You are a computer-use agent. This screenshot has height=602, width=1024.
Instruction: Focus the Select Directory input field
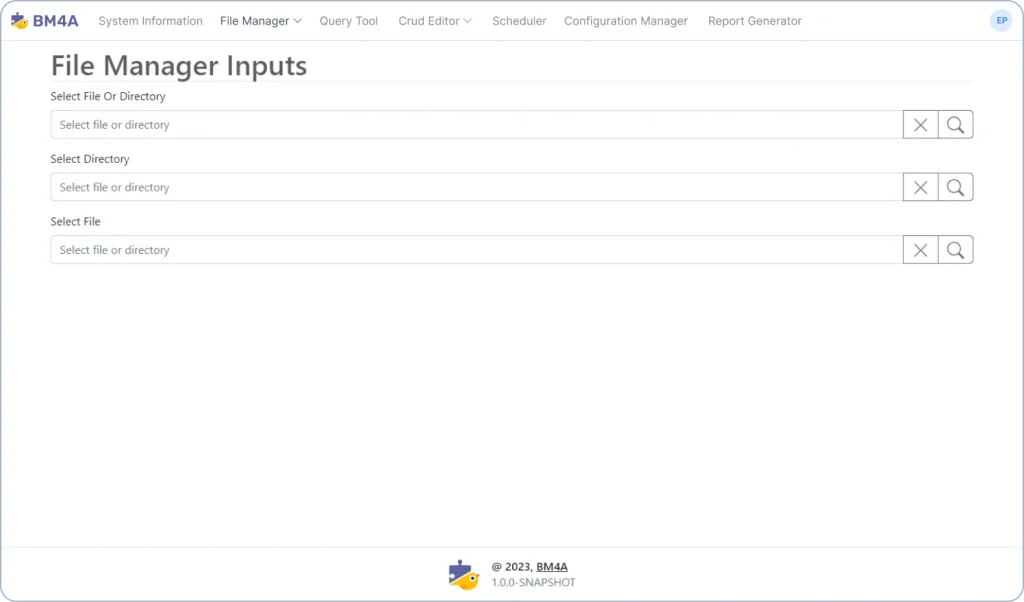pos(477,187)
